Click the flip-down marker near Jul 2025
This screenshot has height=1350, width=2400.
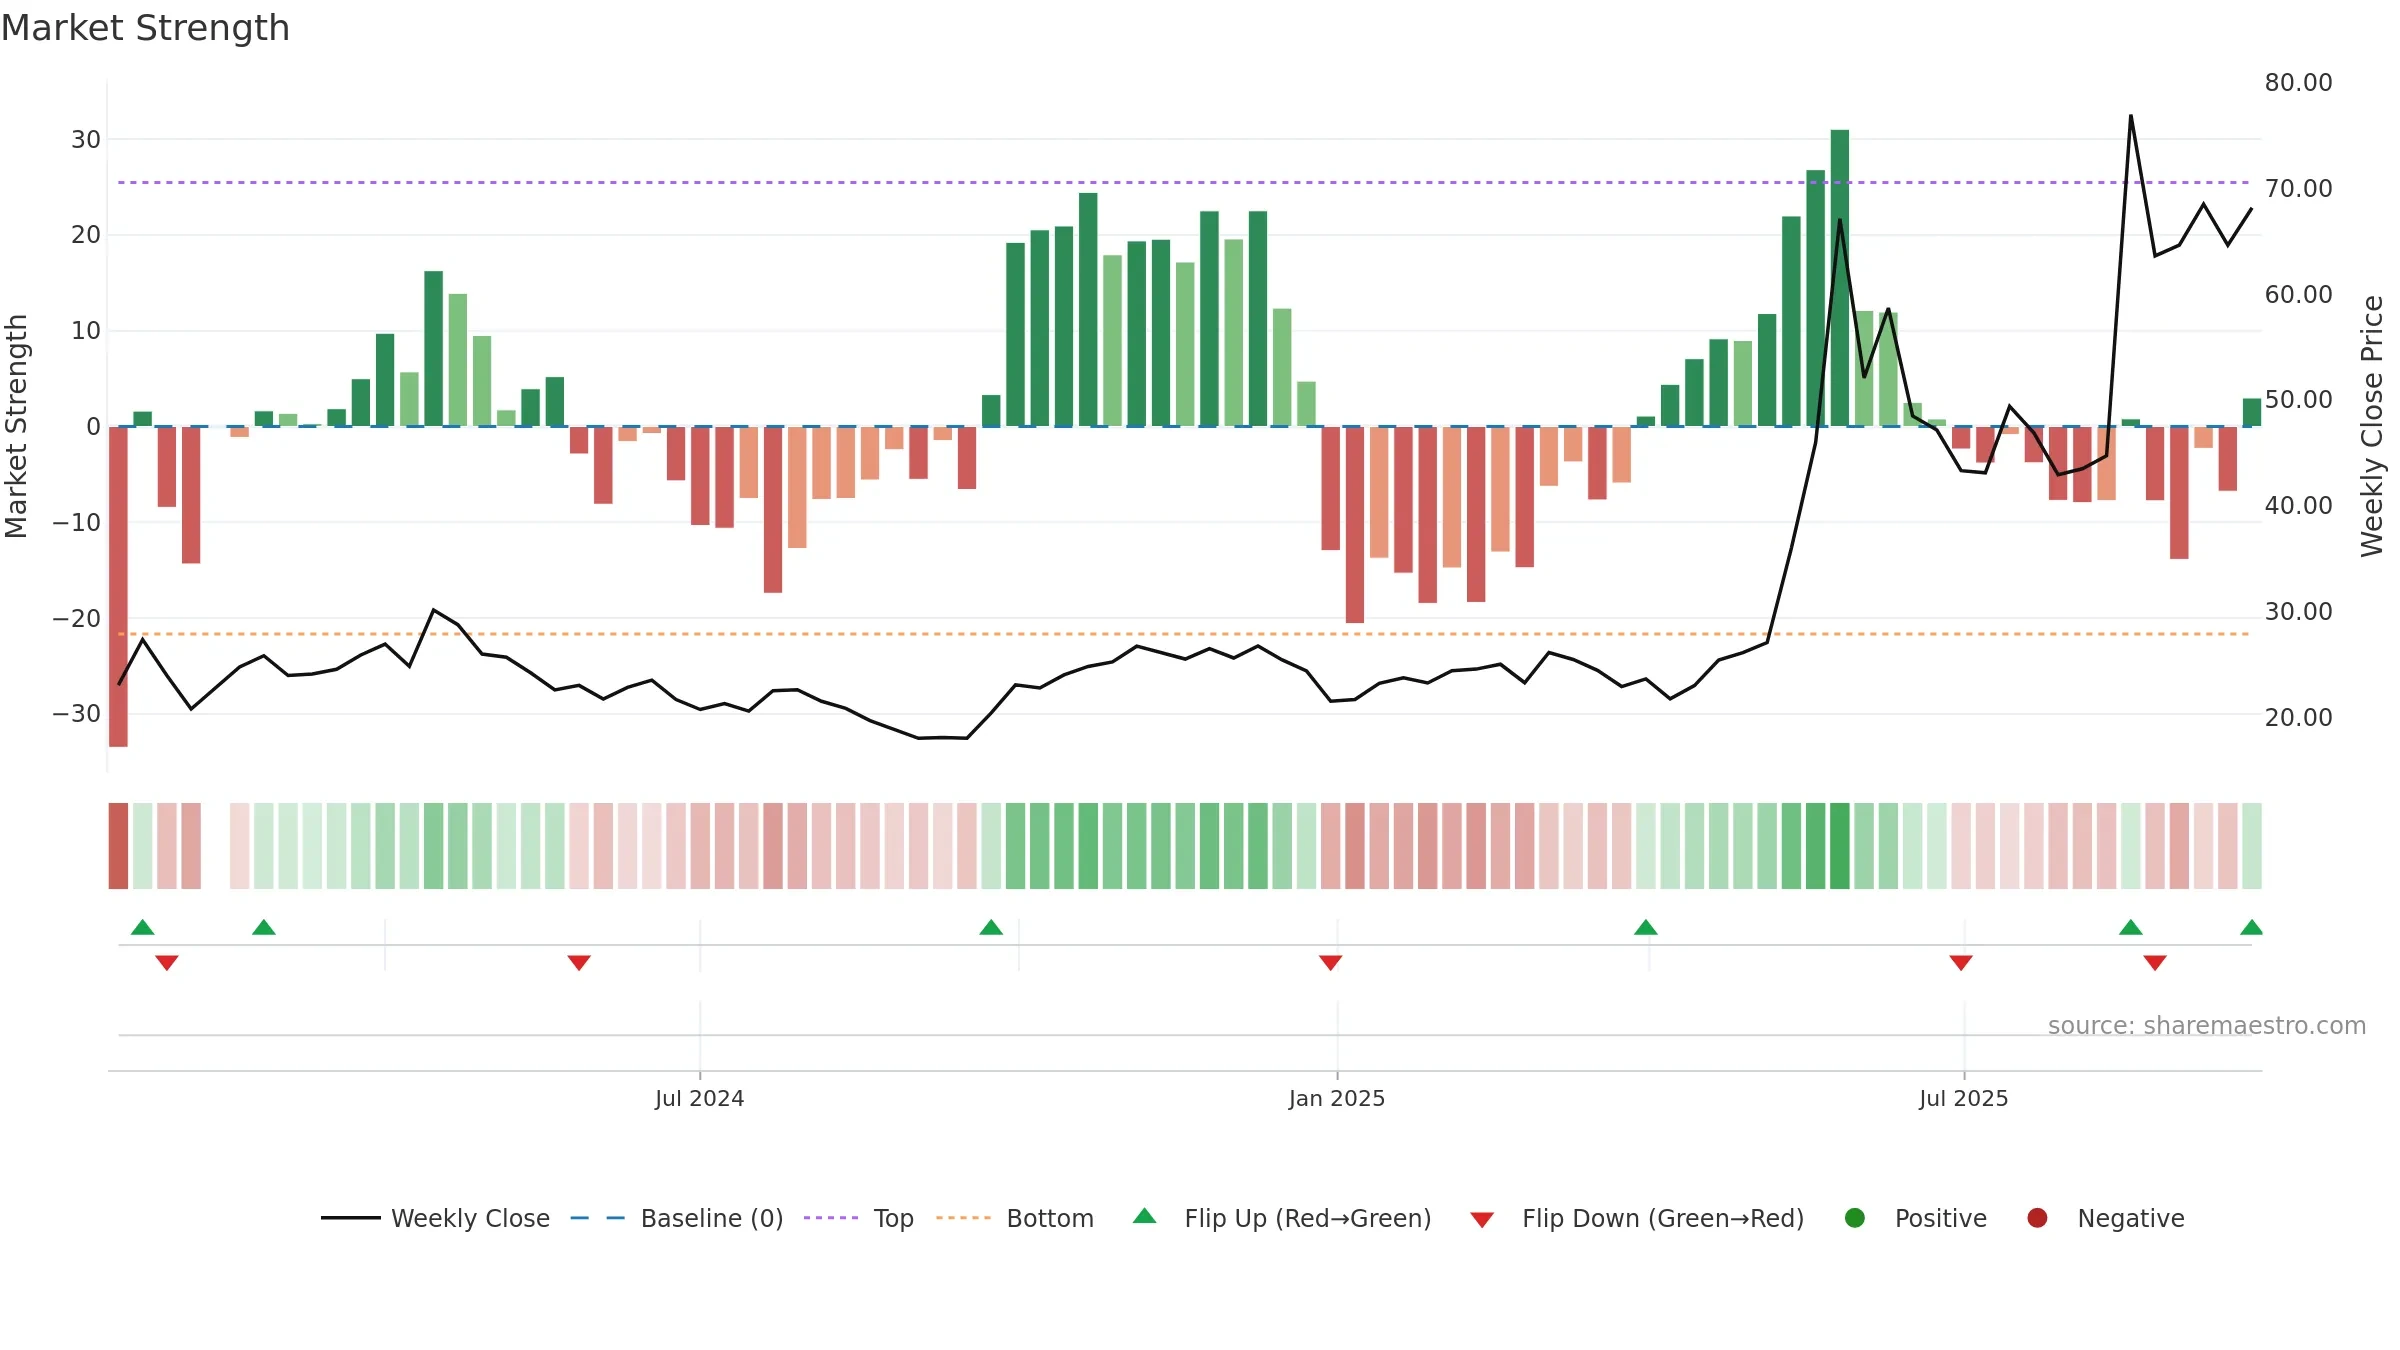point(1961,963)
